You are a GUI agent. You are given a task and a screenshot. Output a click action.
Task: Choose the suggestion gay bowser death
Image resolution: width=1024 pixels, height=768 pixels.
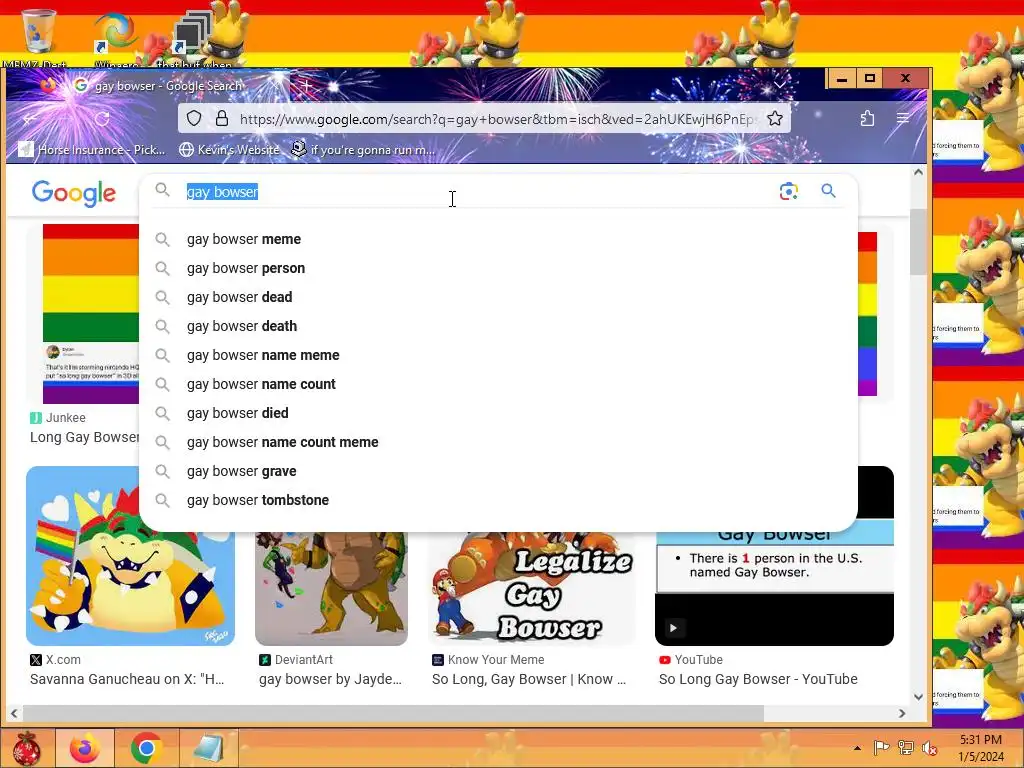pos(499,326)
